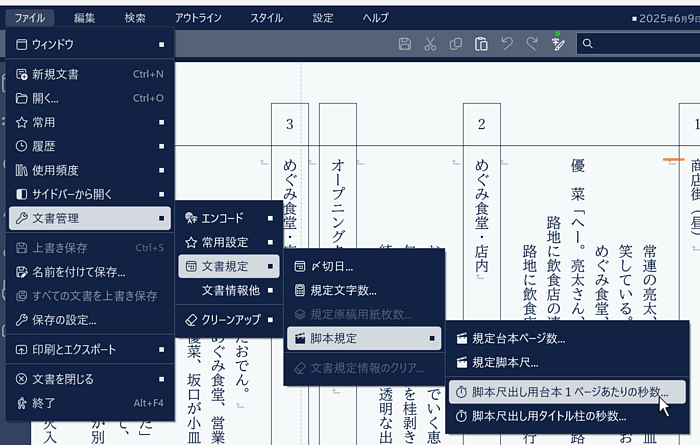Expand the ウィンドウ submenu

point(90,44)
